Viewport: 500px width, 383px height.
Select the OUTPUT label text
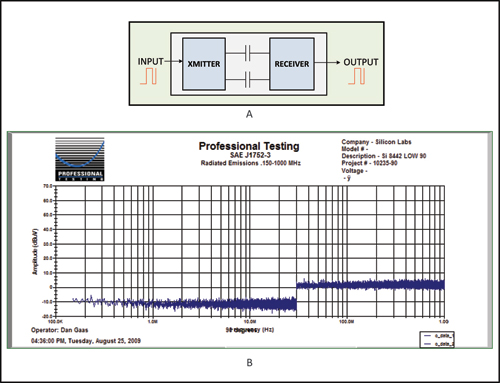[x=361, y=62]
